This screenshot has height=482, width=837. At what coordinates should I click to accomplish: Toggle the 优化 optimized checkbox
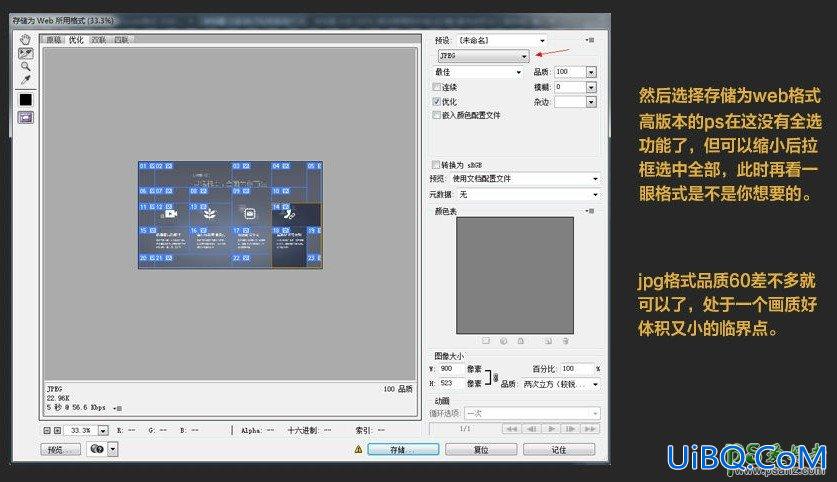point(437,101)
